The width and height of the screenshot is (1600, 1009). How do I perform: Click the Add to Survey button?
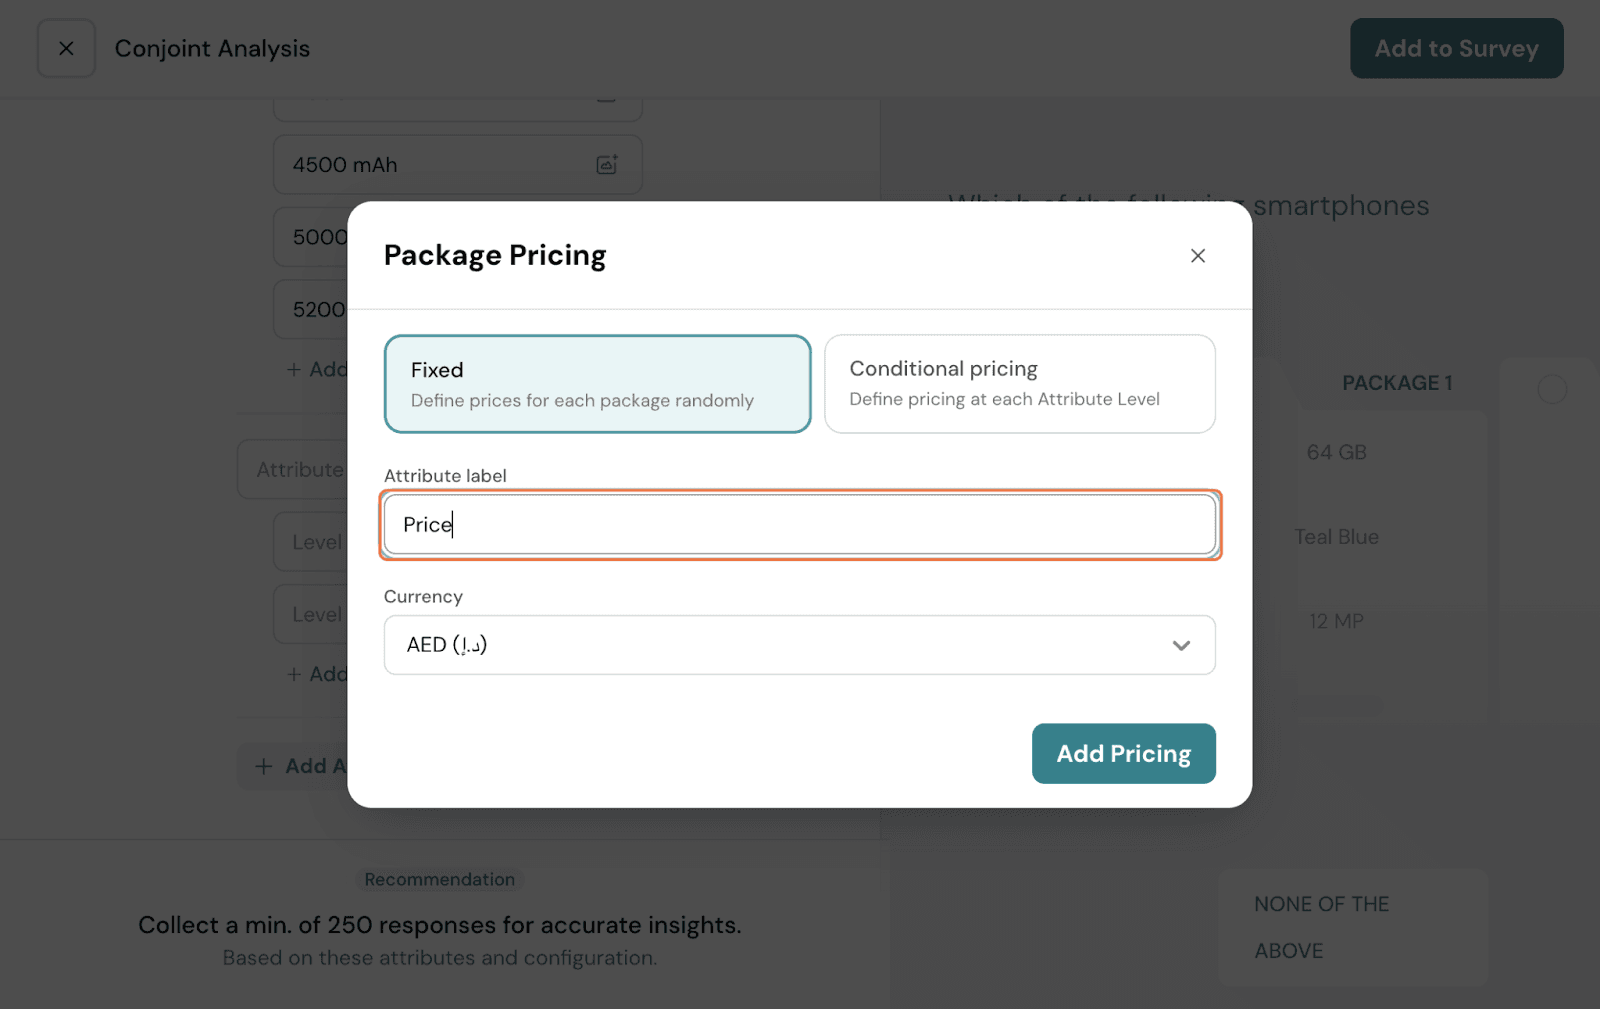1456,48
